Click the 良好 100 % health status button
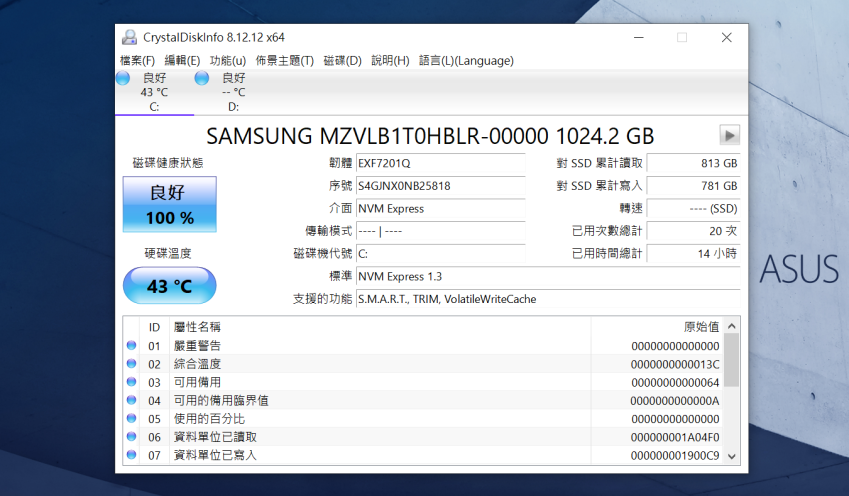This screenshot has width=849, height=496. (169, 204)
